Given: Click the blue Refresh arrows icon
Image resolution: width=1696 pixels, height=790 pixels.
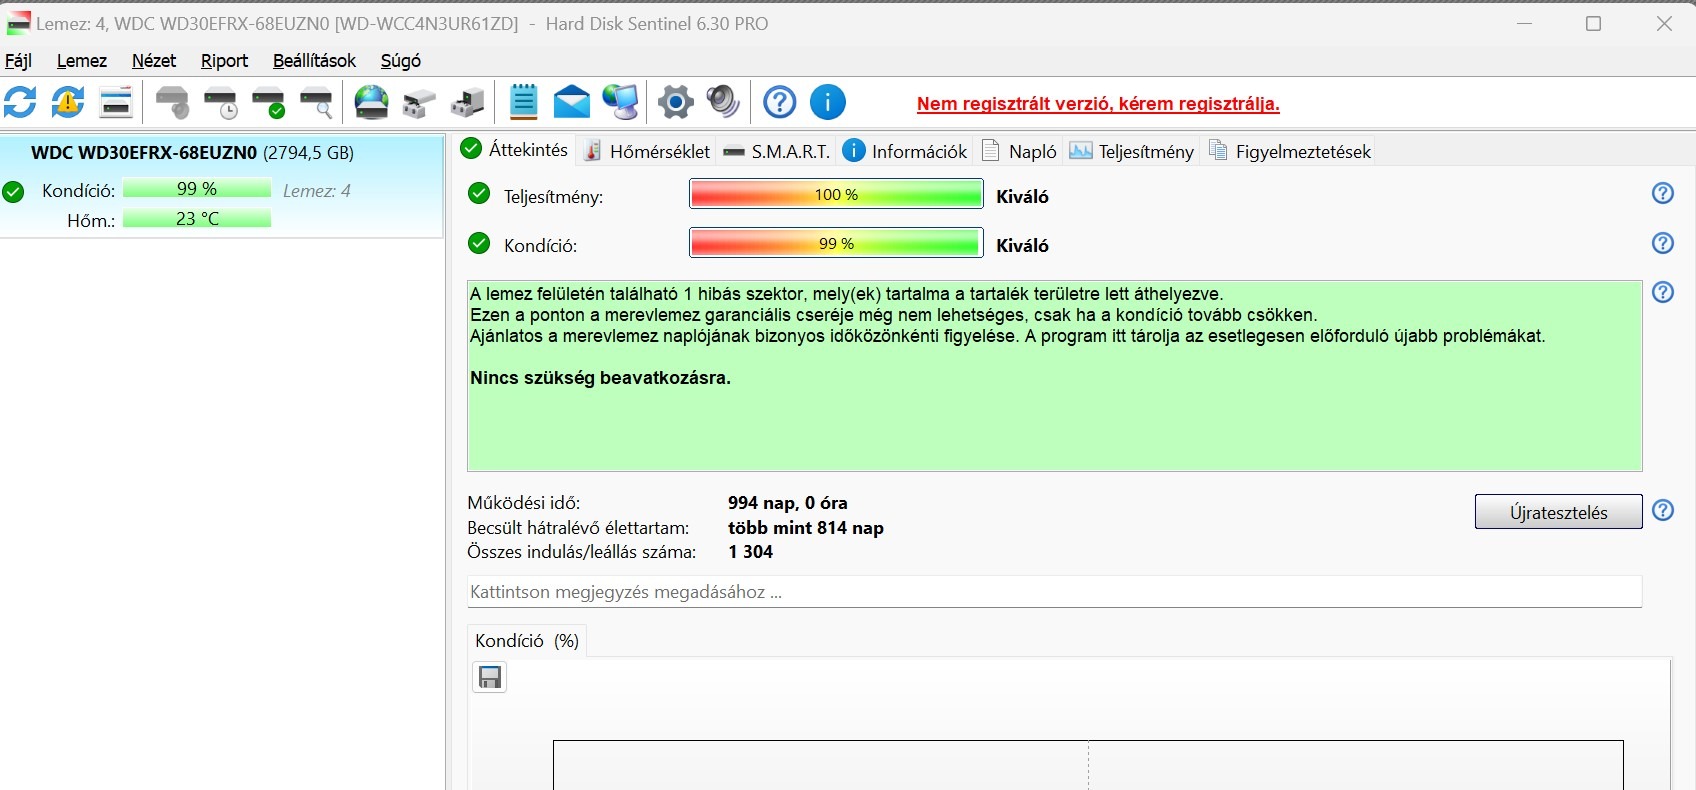Looking at the screenshot, I should click(20, 102).
